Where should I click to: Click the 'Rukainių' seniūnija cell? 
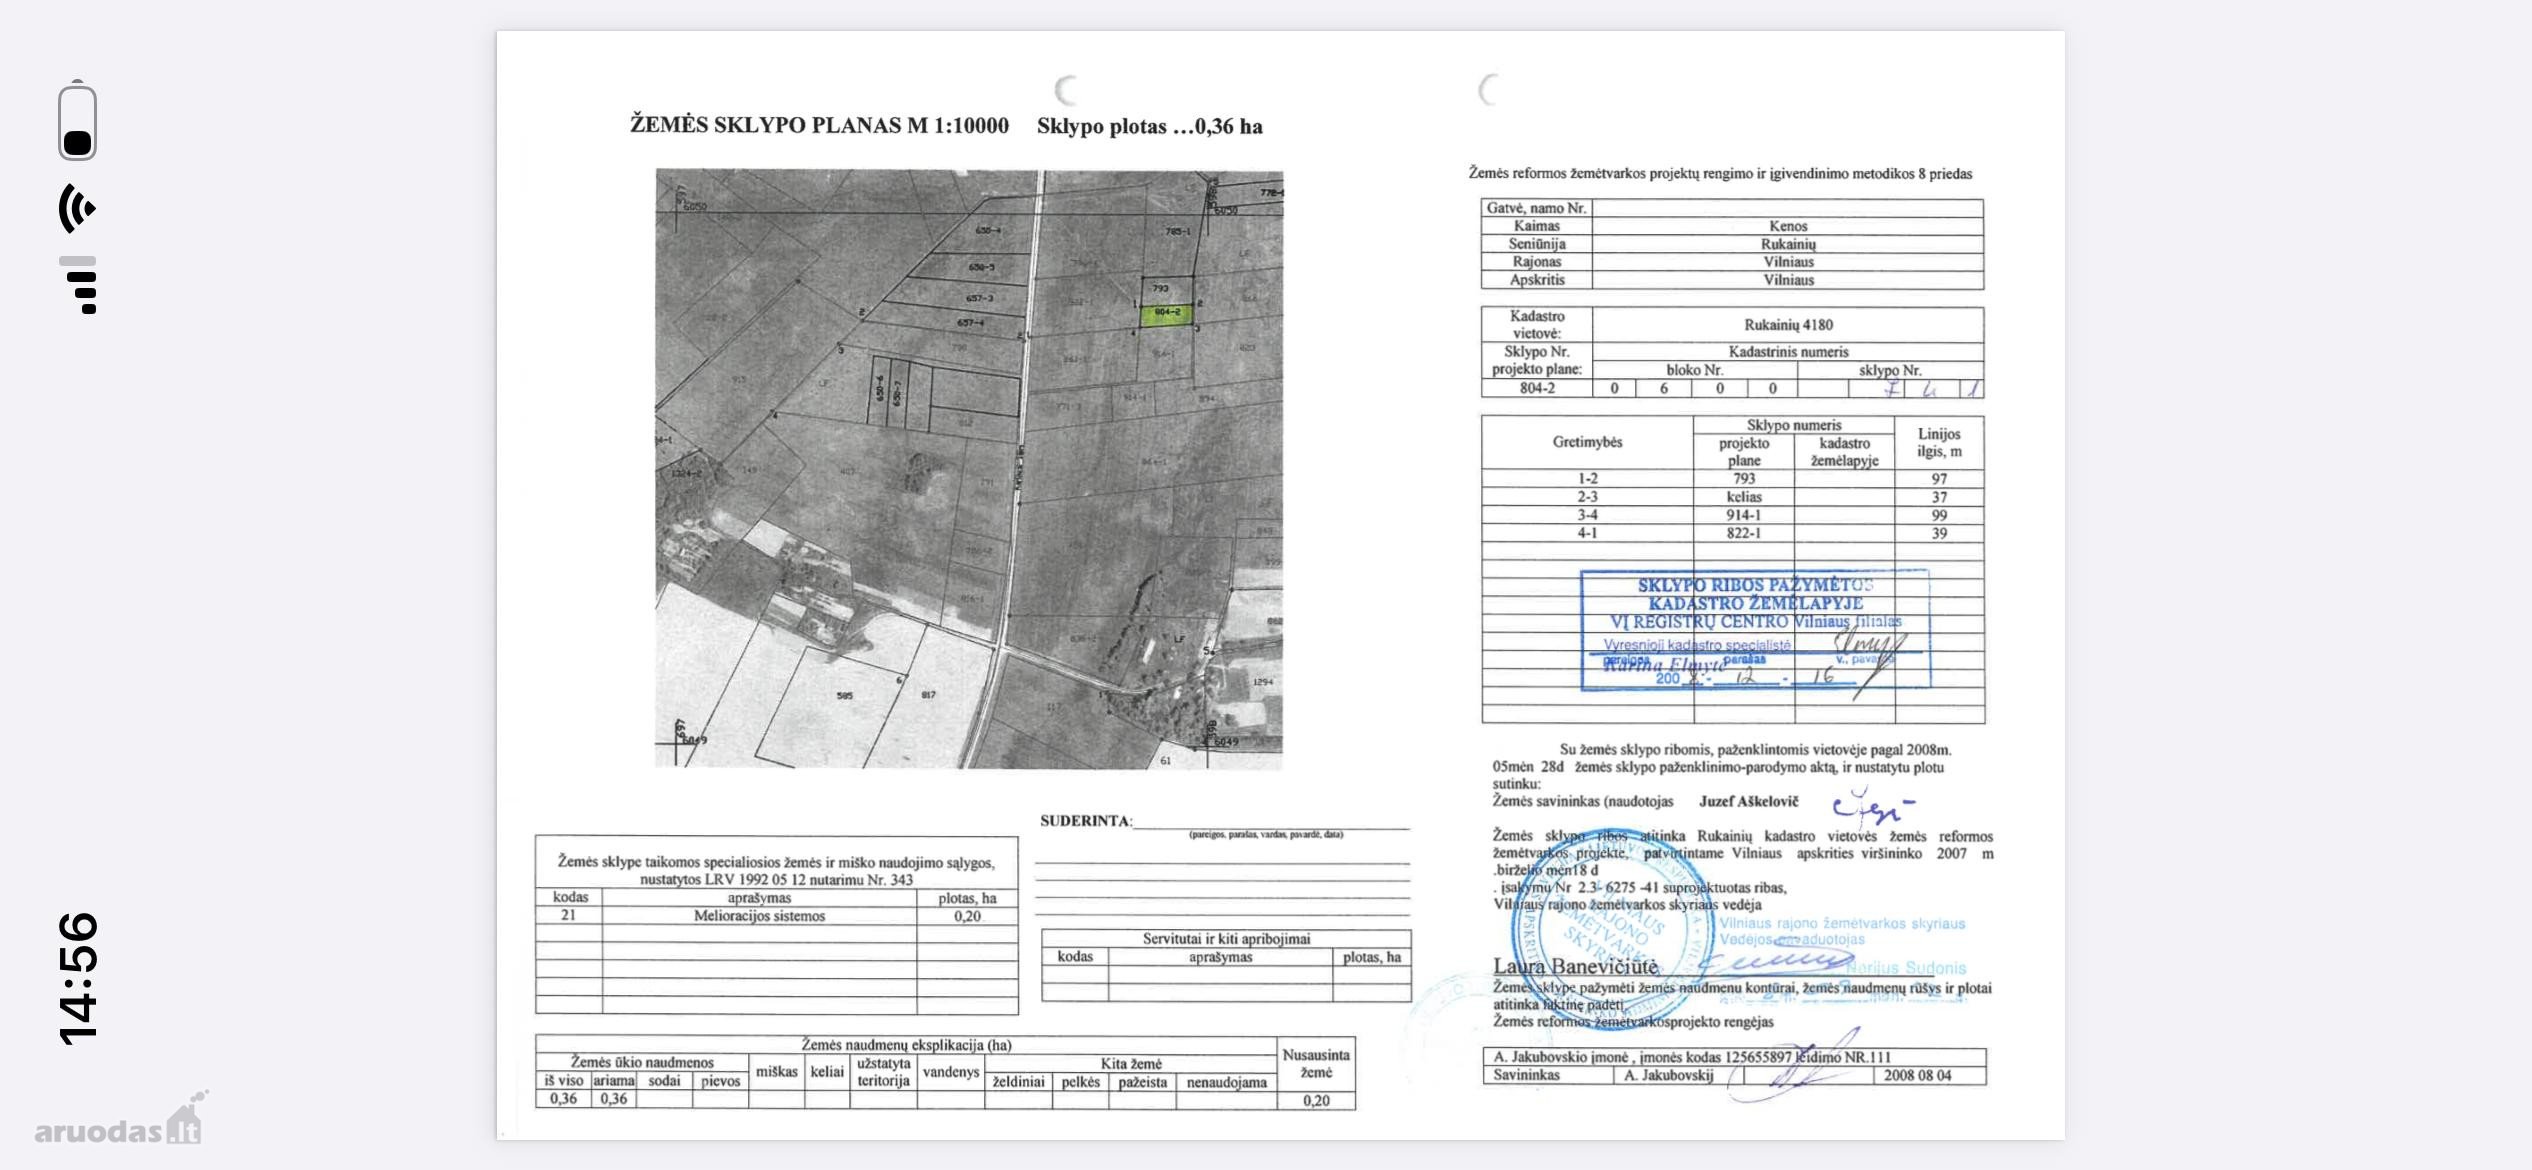click(x=1788, y=244)
